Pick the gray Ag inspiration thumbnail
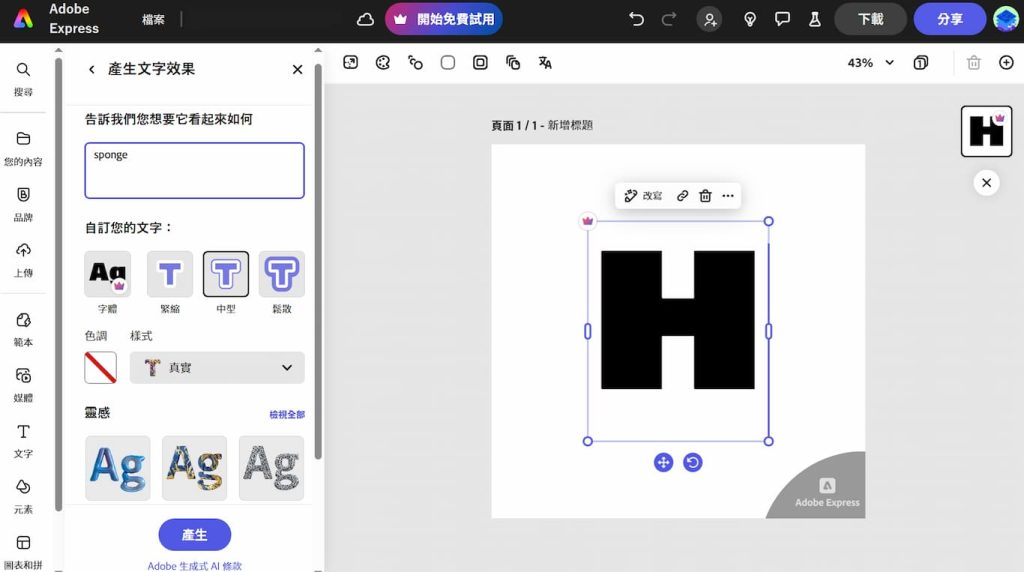The width and height of the screenshot is (1024, 572). [272, 468]
